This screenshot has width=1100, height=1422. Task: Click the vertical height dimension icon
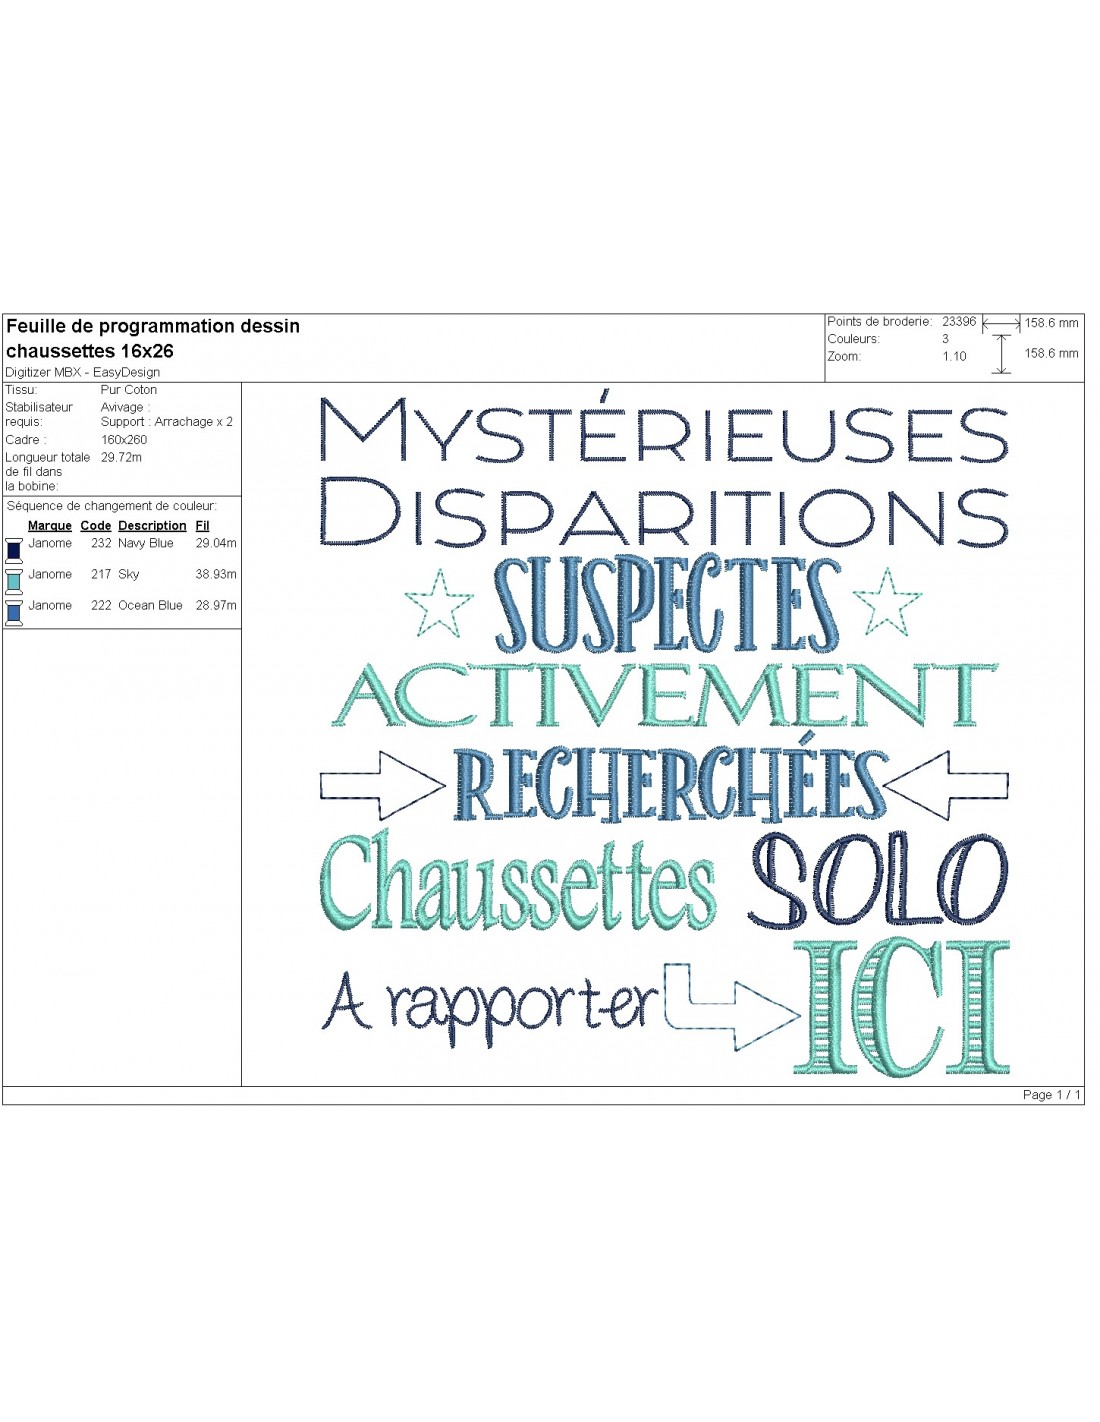pyautogui.click(x=1001, y=354)
